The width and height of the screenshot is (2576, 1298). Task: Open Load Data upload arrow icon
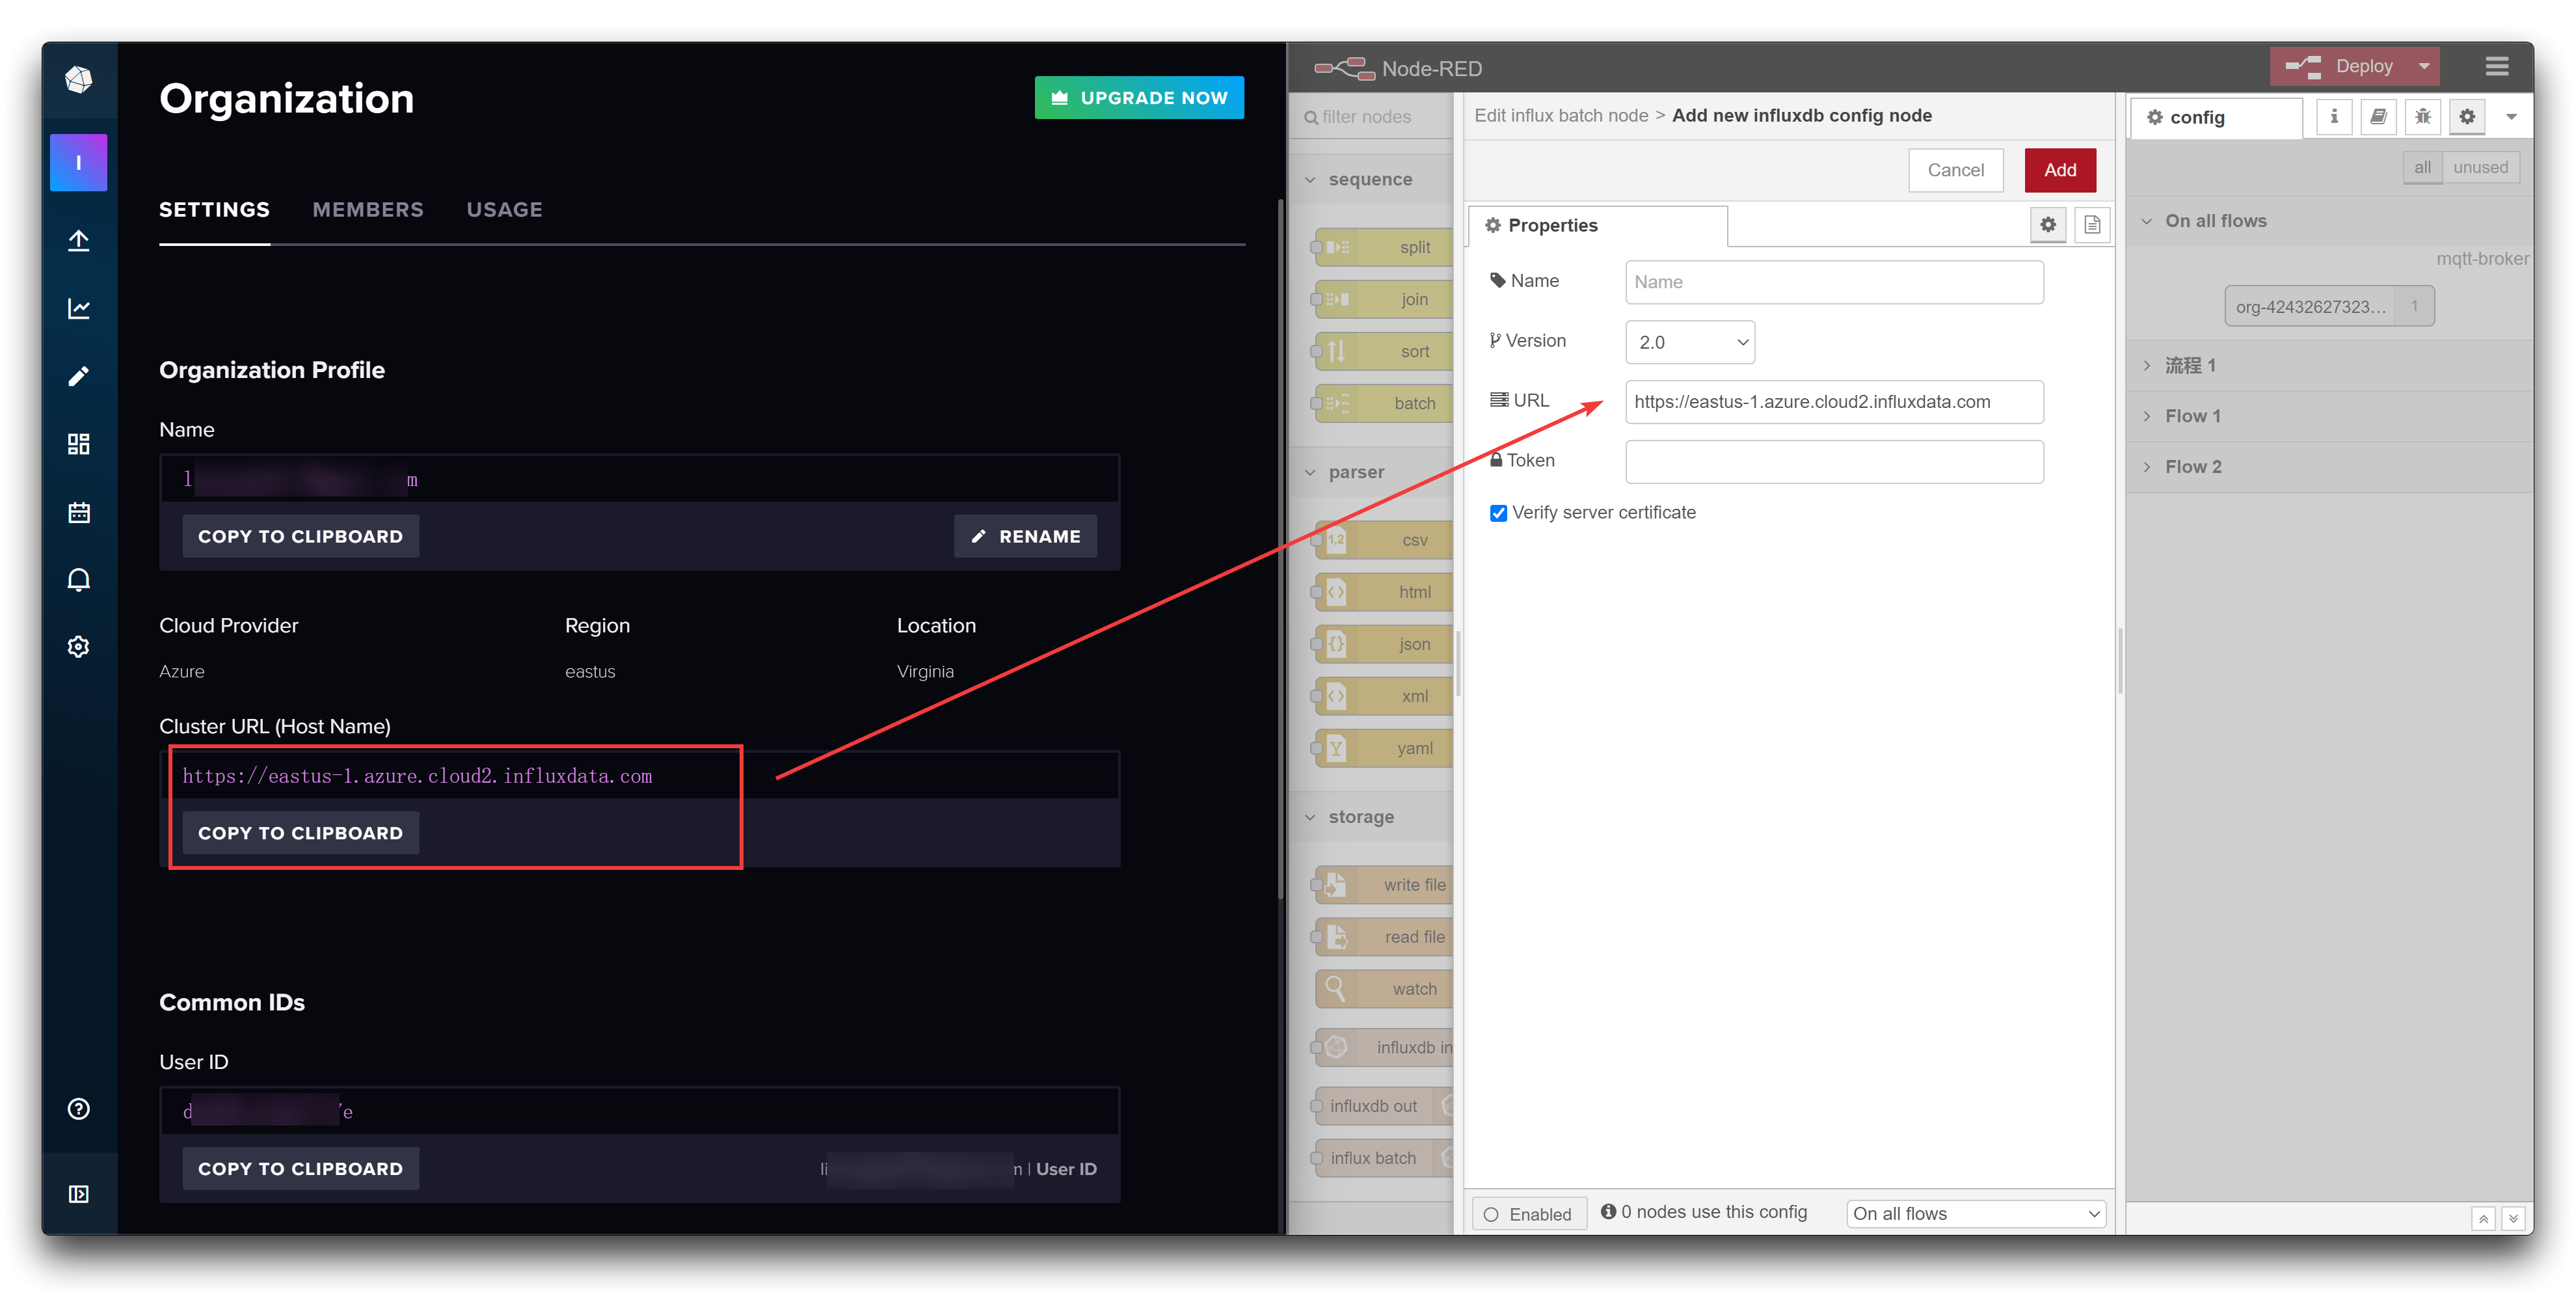point(78,240)
